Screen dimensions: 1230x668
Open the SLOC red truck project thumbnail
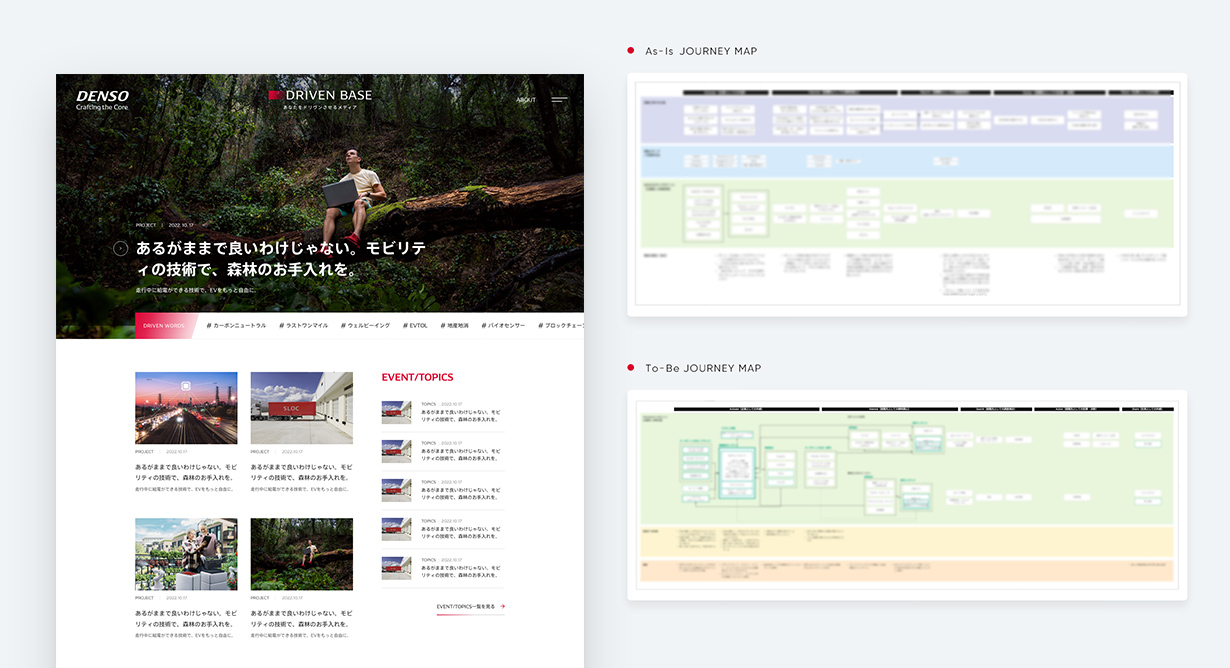(301, 408)
